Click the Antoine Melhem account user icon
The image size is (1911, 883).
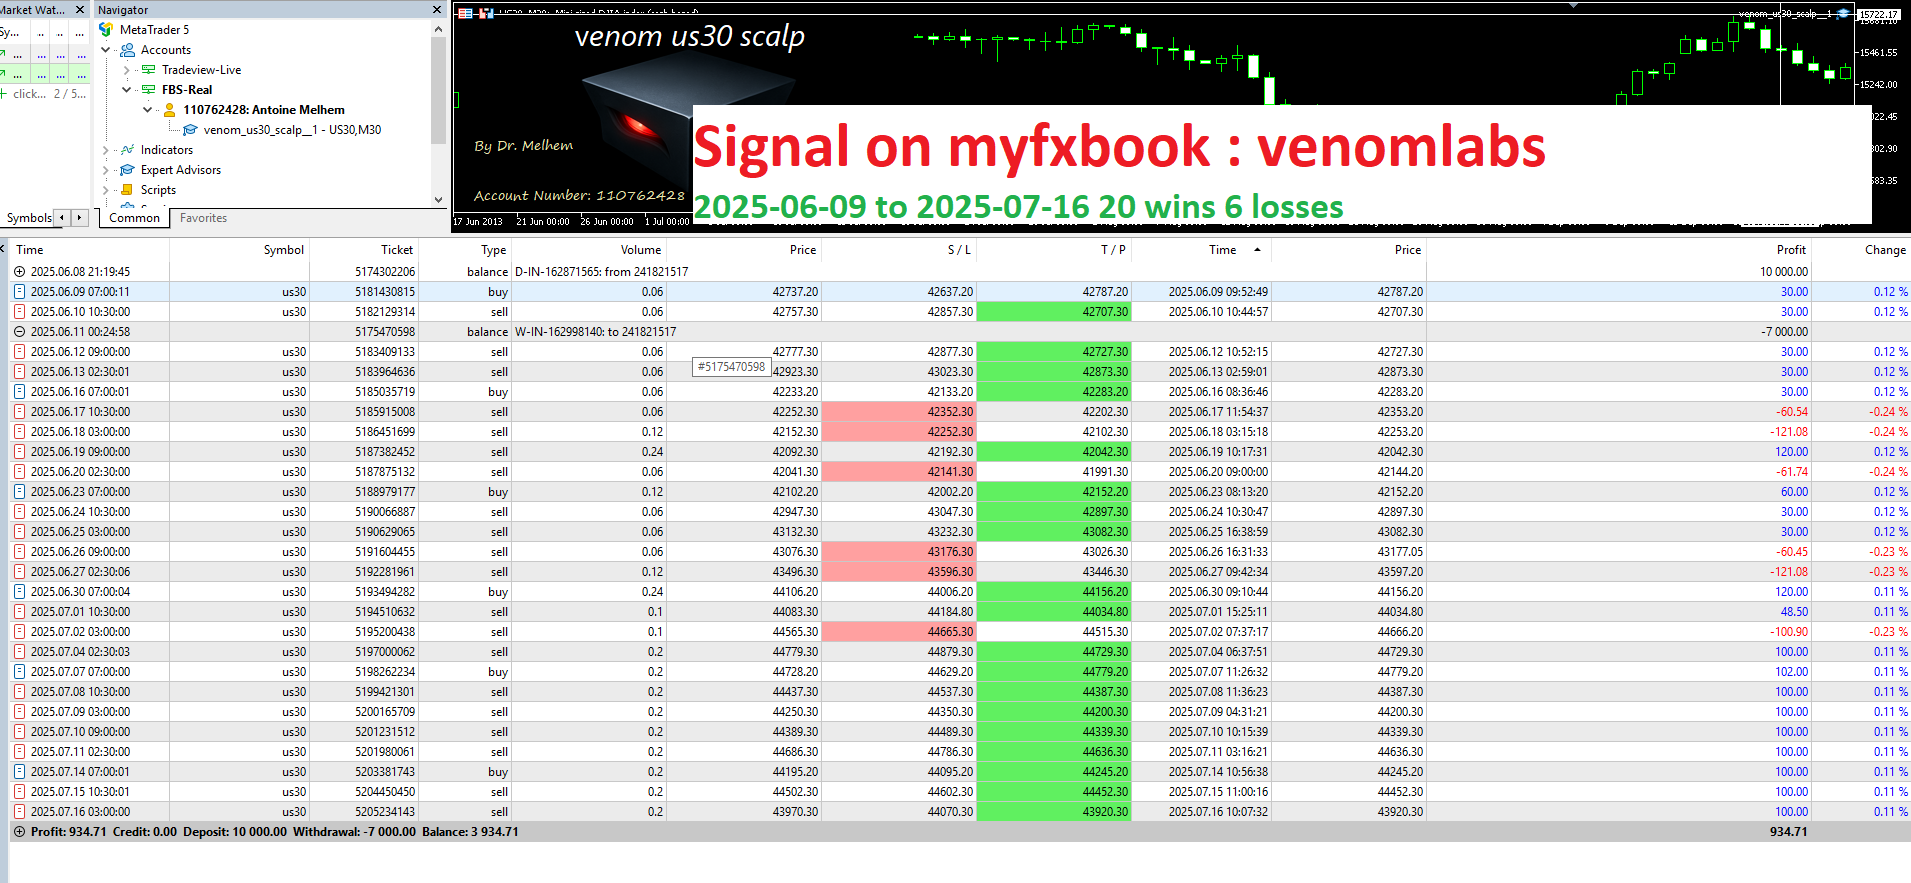click(x=169, y=110)
